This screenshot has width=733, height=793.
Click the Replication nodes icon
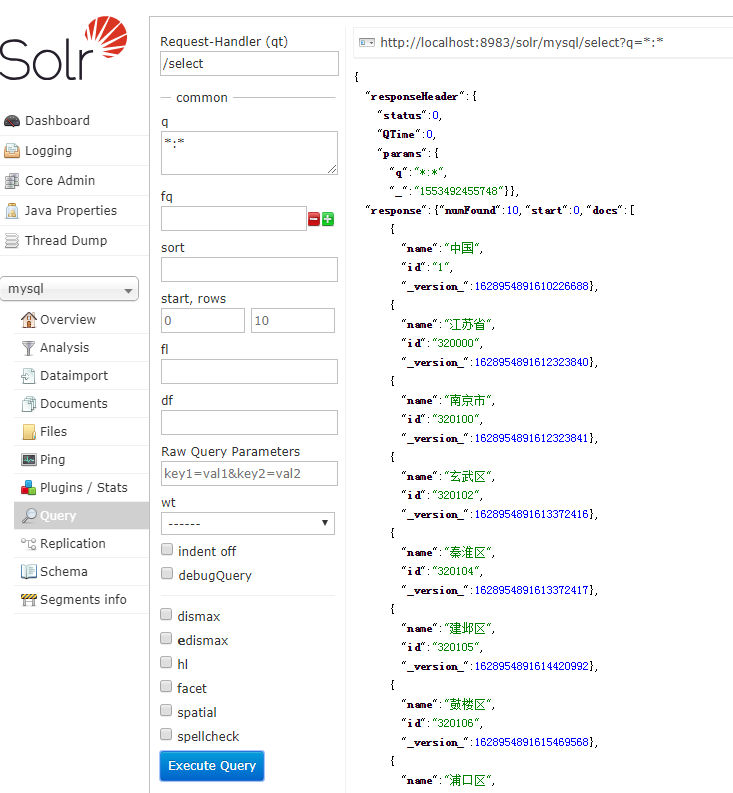[28, 544]
